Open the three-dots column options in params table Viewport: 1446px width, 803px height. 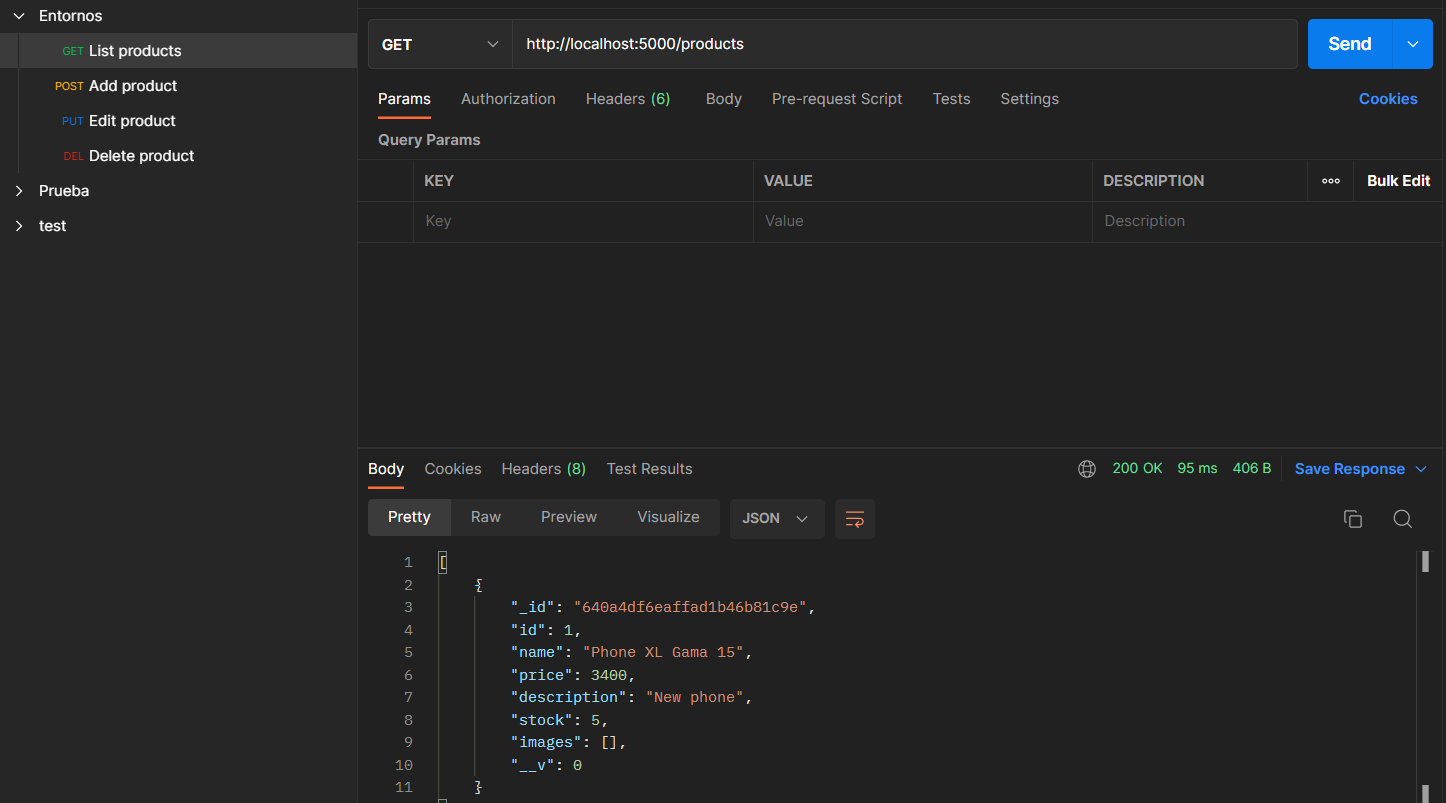[1330, 181]
